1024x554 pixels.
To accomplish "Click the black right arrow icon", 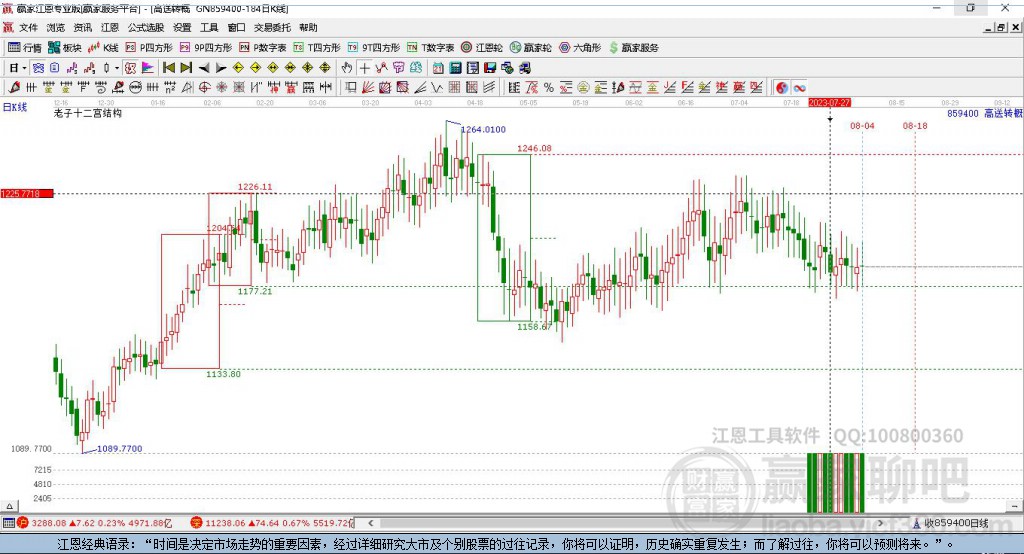I will click(221, 68).
